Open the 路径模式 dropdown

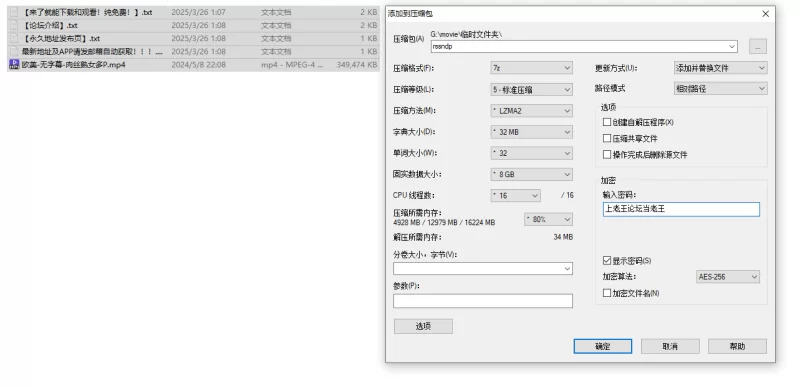click(720, 88)
